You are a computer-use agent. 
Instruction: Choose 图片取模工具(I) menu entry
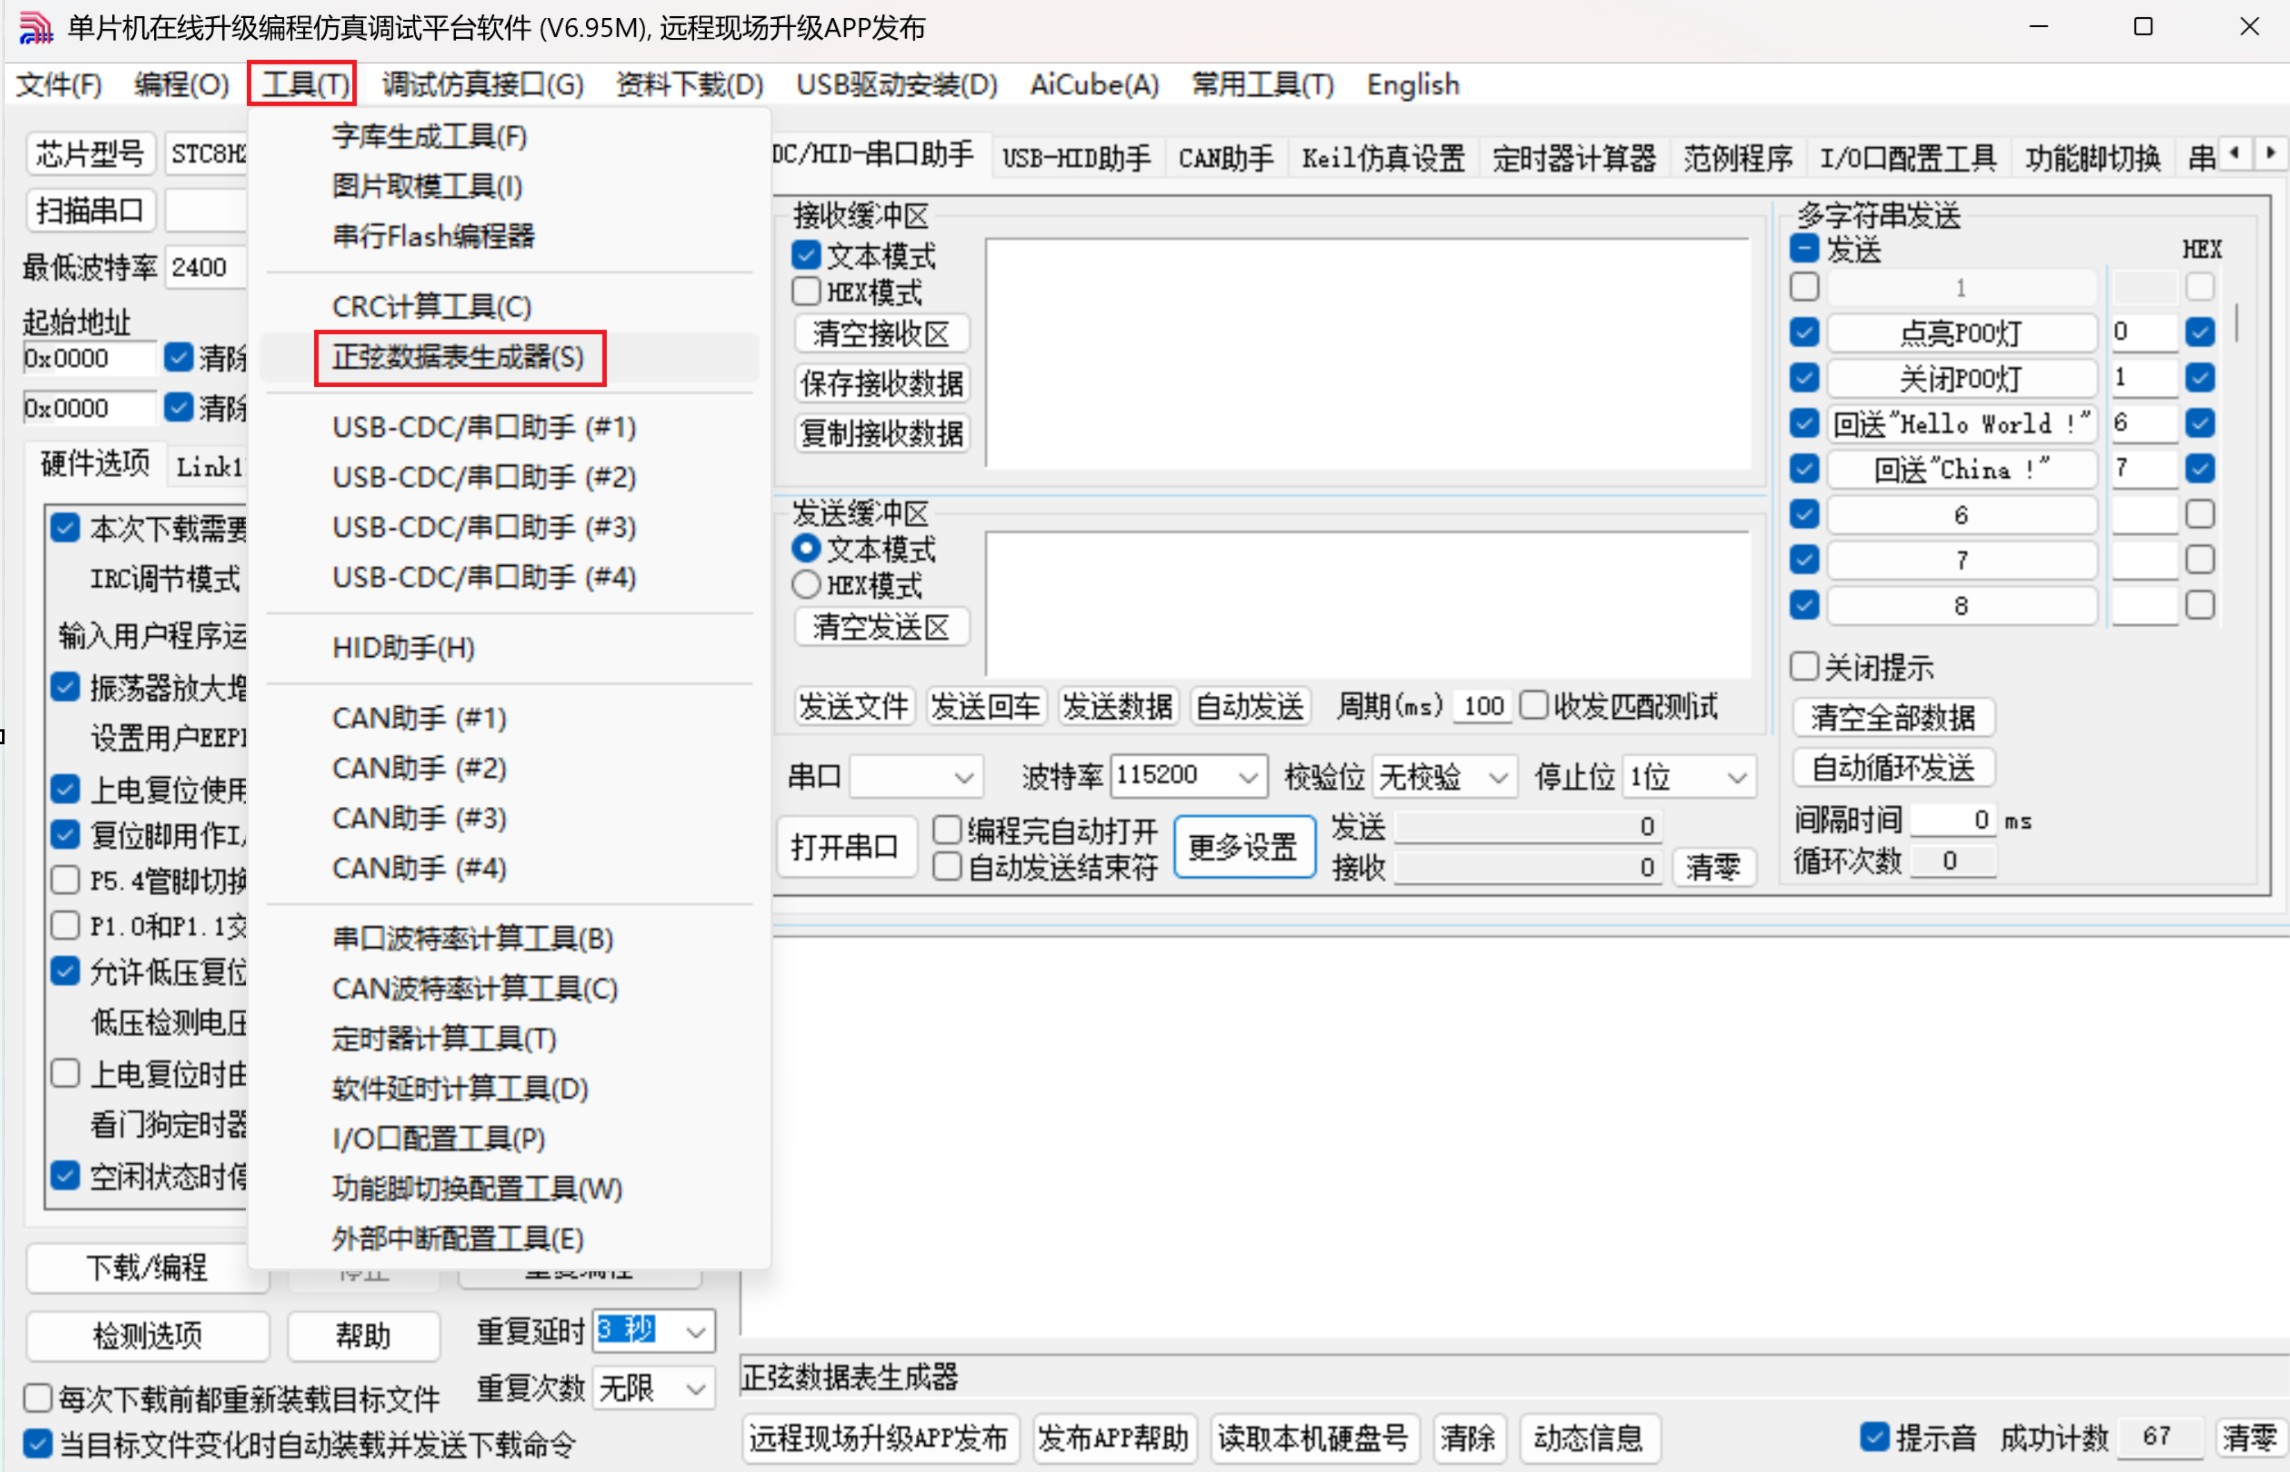(x=428, y=186)
